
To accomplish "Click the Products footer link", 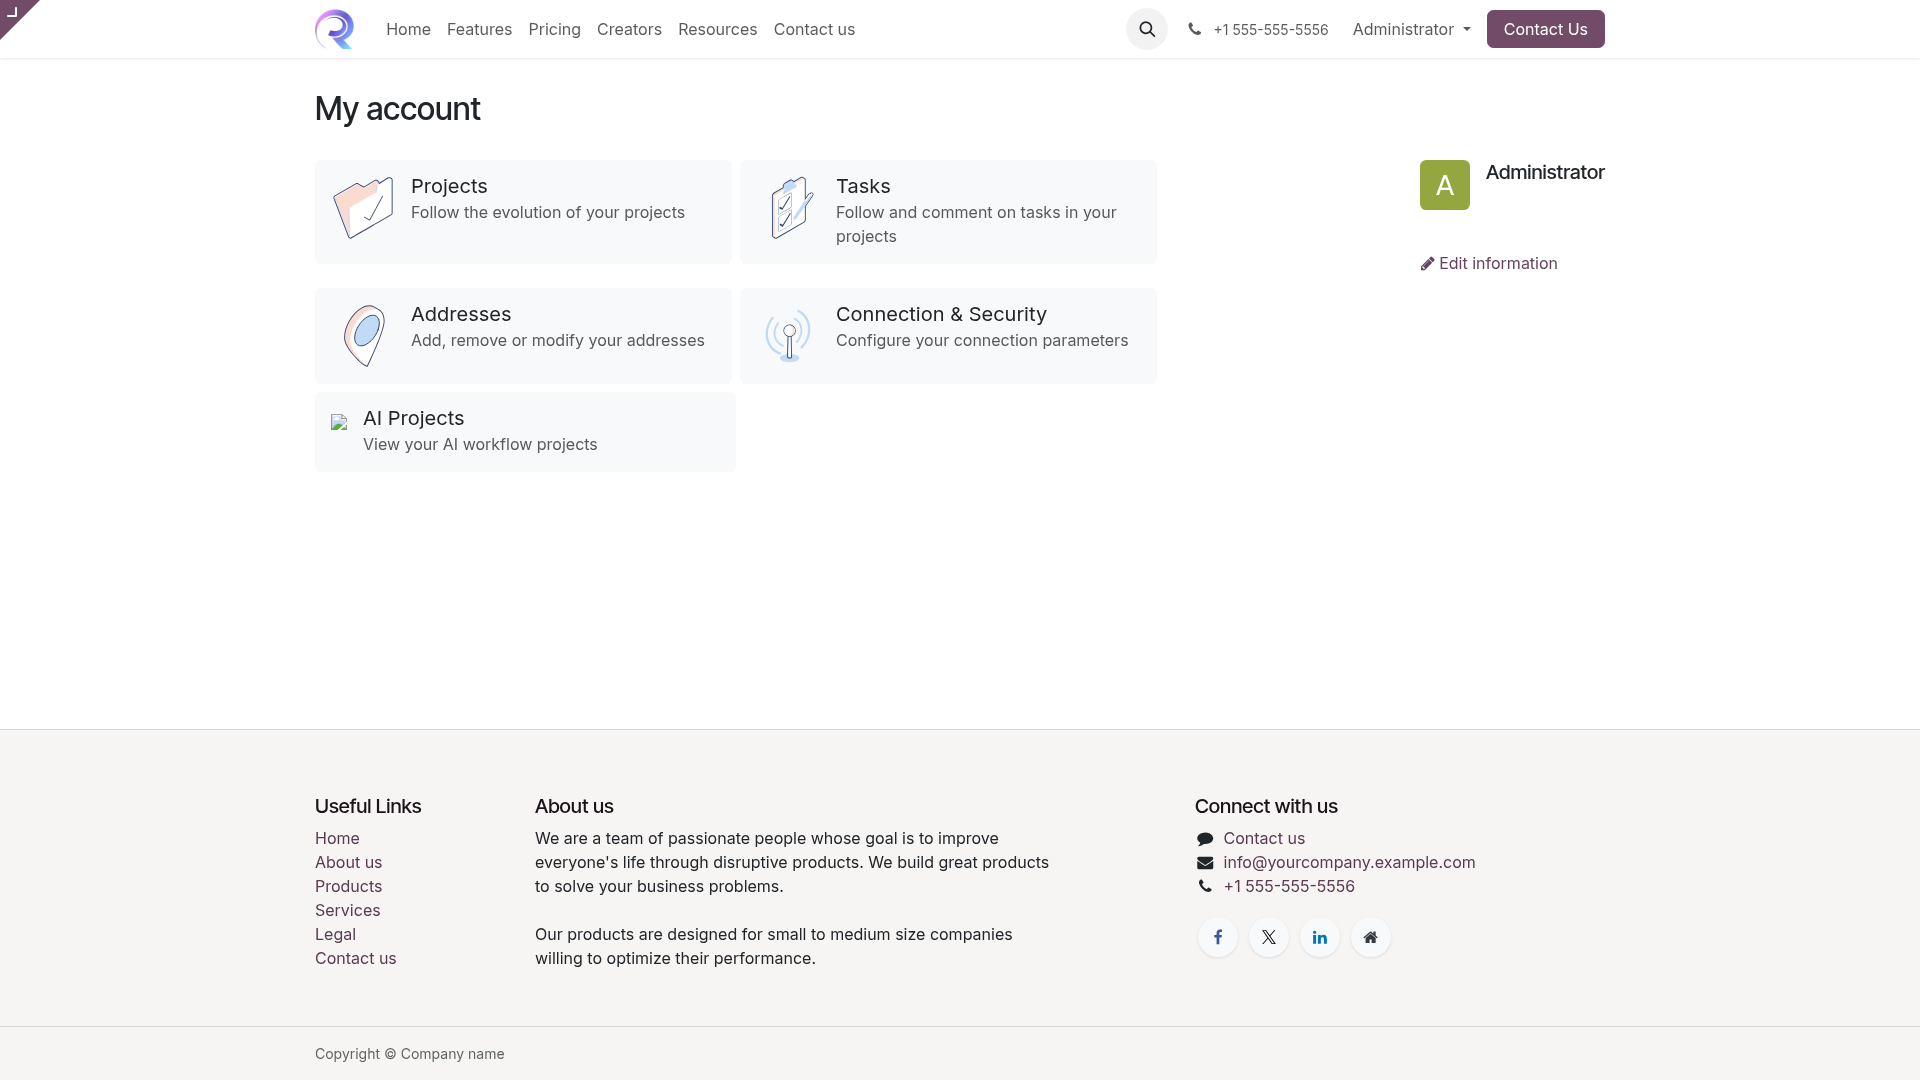I will (348, 886).
